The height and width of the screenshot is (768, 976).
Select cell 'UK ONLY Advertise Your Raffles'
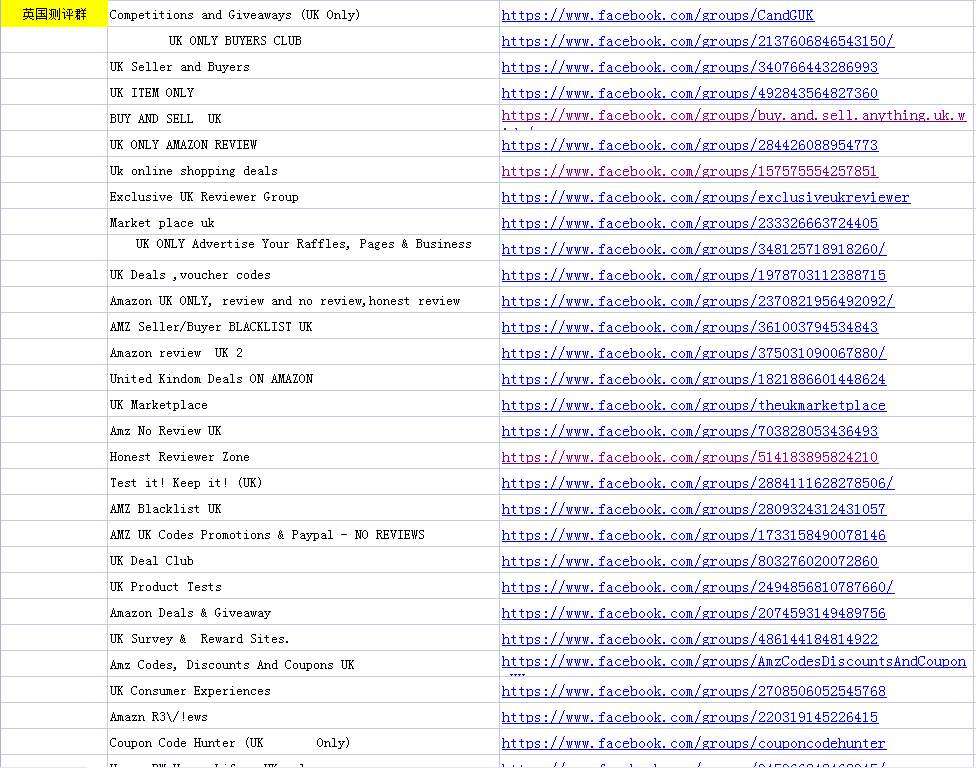point(303,248)
